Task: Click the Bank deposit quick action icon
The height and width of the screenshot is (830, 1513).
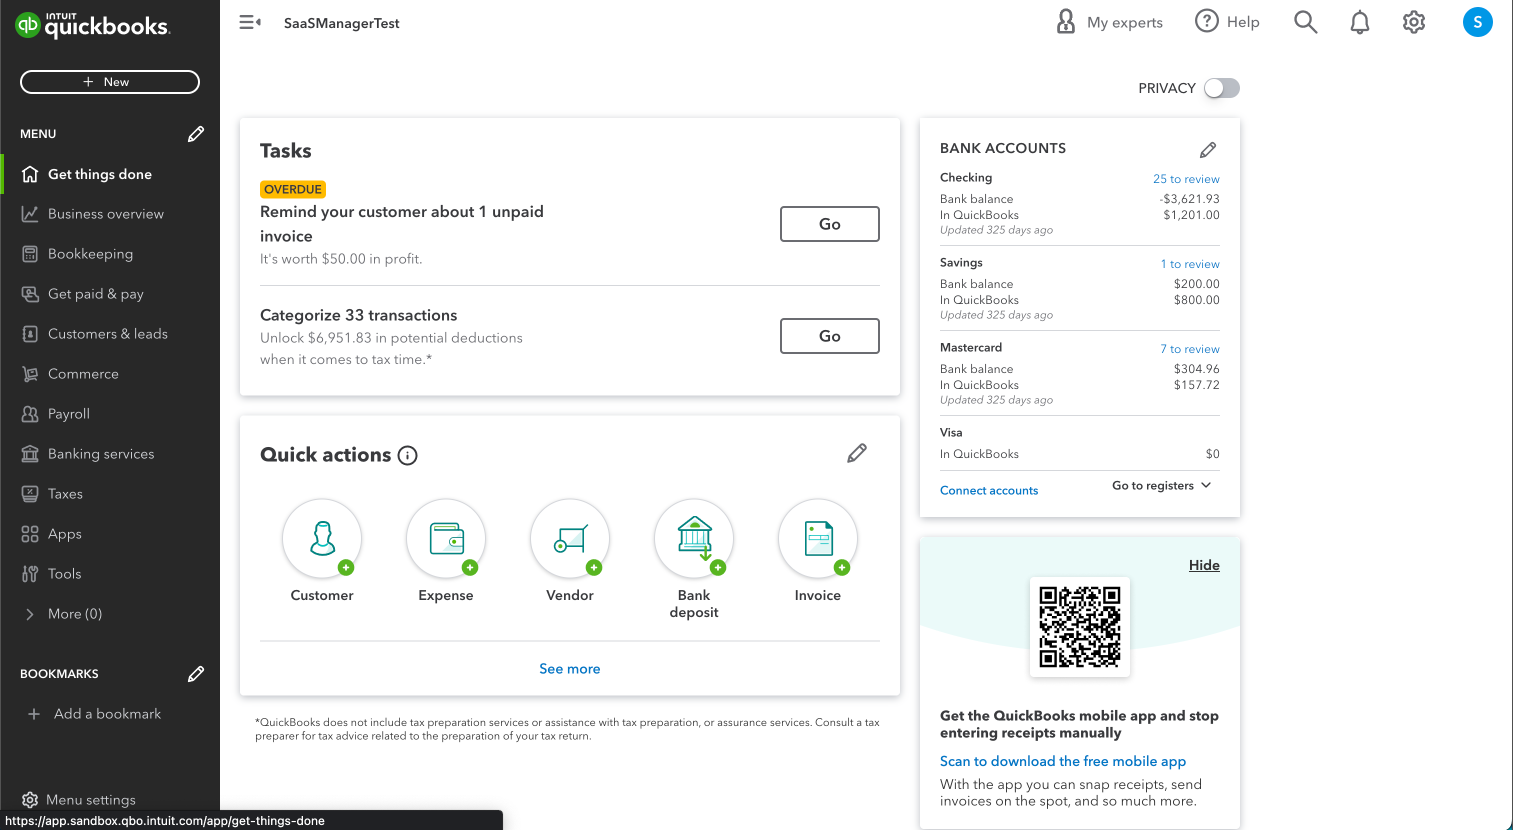Action: tap(694, 539)
